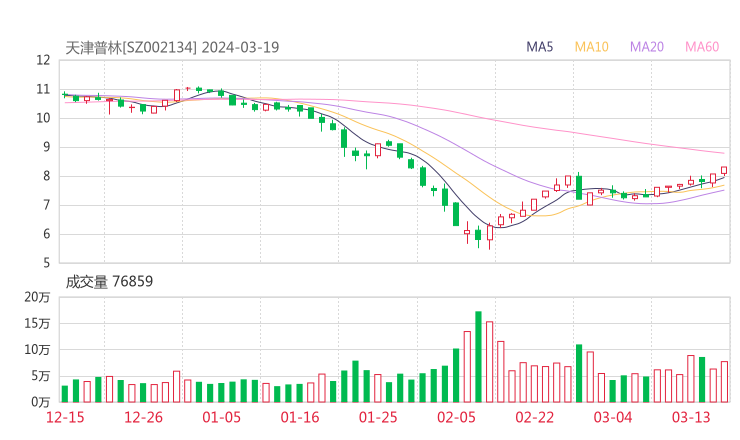Image resolution: width=740 pixels, height=440 pixels.
Task: Click the price axis value 5
Action: point(46,263)
